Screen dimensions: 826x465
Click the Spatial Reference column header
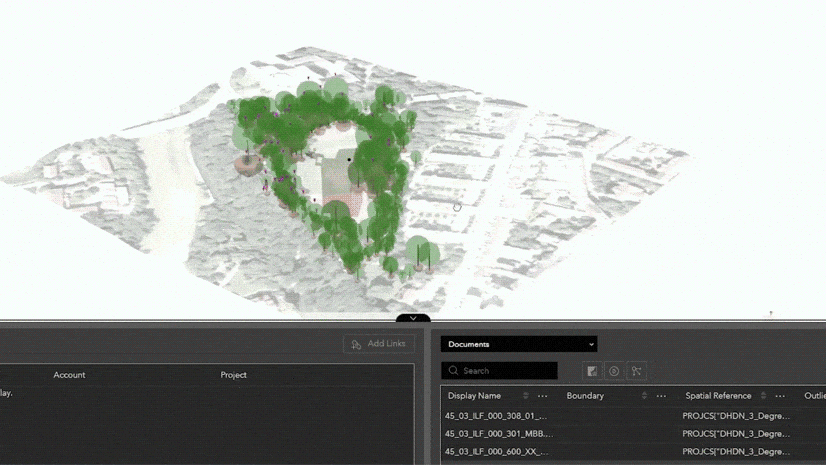point(718,396)
